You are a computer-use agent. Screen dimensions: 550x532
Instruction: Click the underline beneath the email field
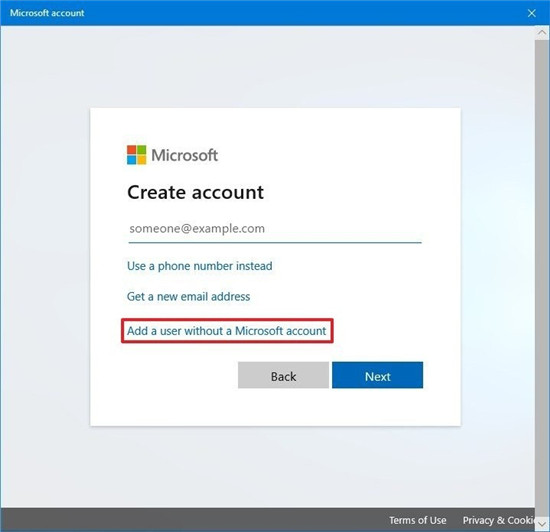275,242
